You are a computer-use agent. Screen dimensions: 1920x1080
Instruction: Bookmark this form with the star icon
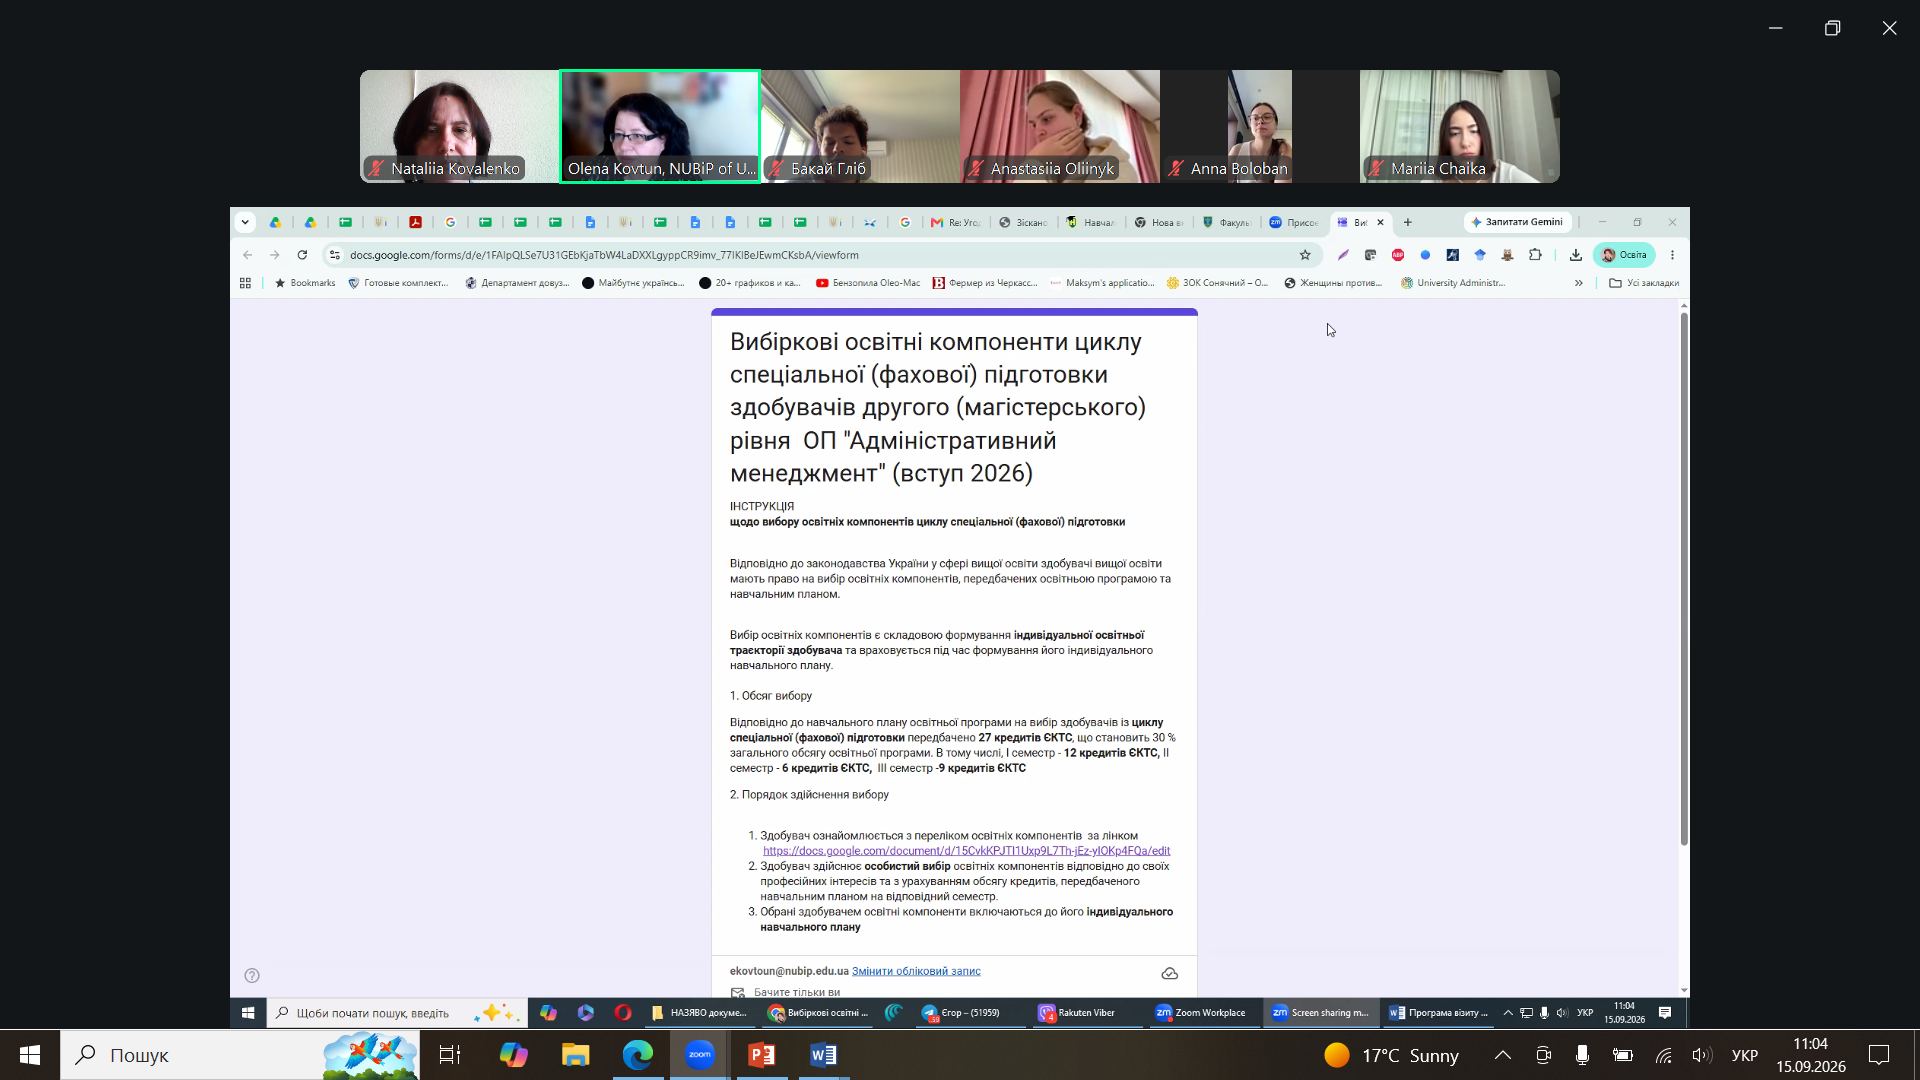pyautogui.click(x=1304, y=255)
